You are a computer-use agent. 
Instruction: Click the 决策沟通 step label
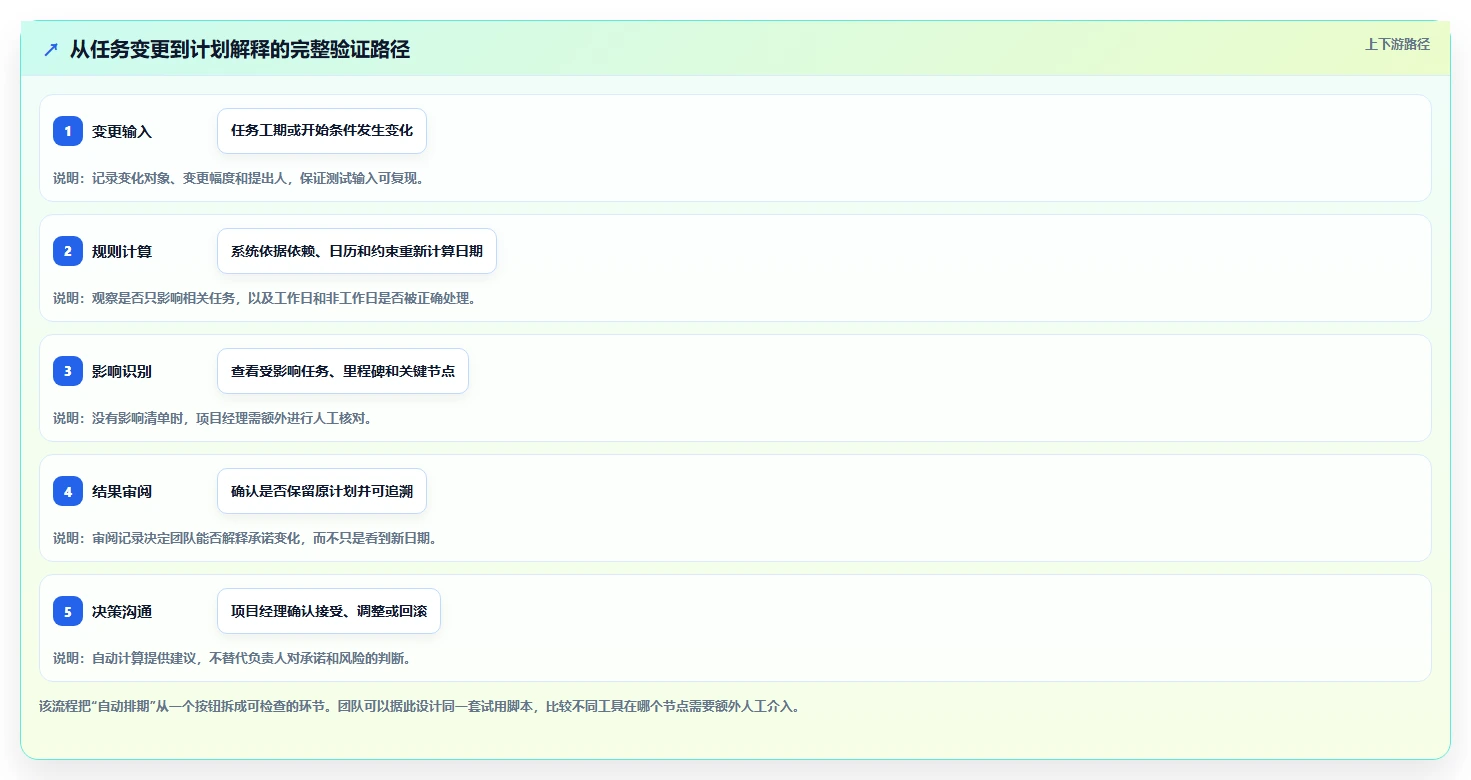point(122,611)
